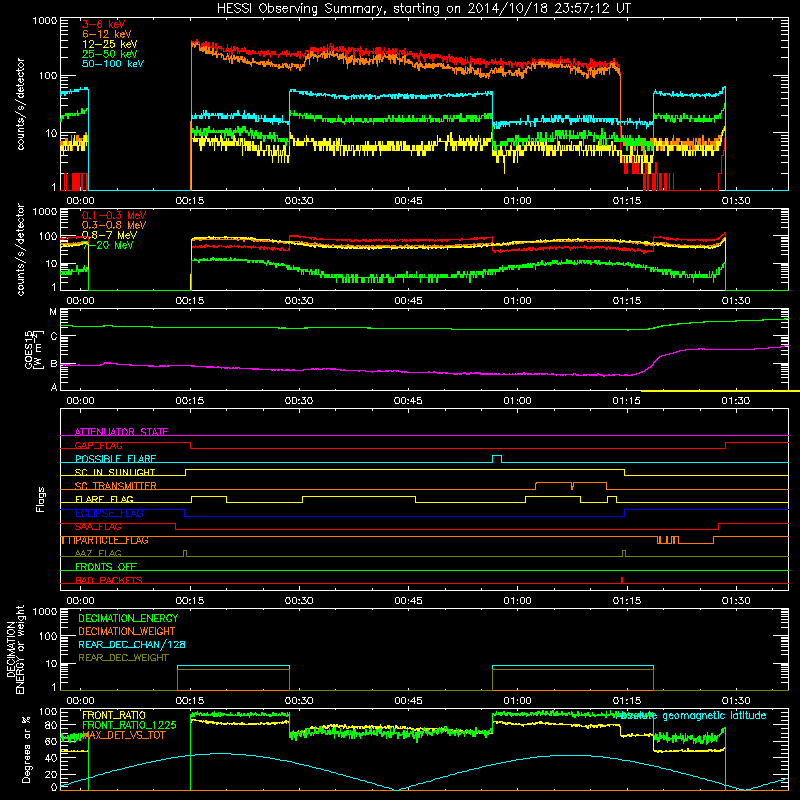Click the HESSI Observing Summary title text

(x=423, y=9)
